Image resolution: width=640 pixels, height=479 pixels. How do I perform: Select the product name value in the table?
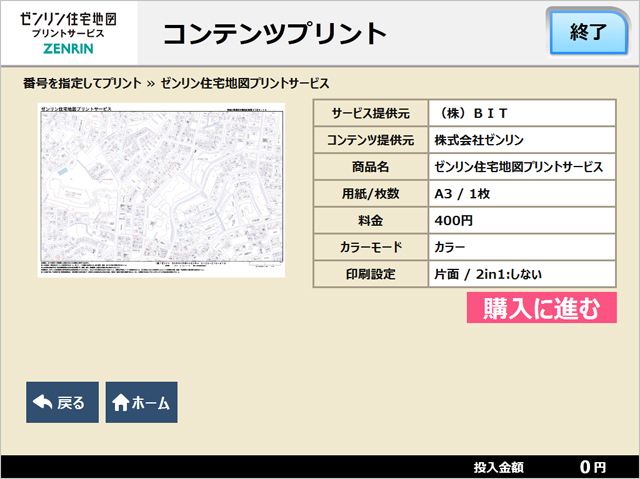[x=522, y=167]
